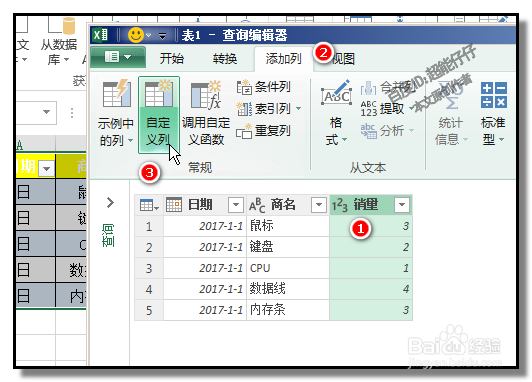Screen dimensions: 532x382
Task: Switch to the Transform (转换) tab
Action: (x=225, y=59)
